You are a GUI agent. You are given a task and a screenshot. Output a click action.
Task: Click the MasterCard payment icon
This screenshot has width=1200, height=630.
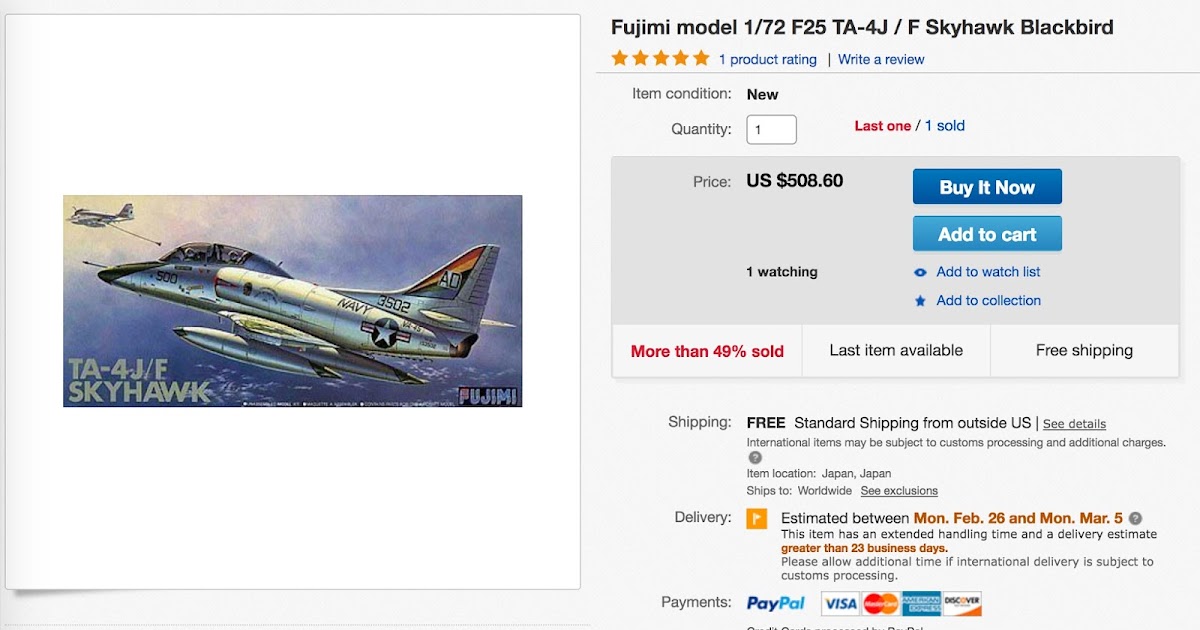(x=880, y=603)
